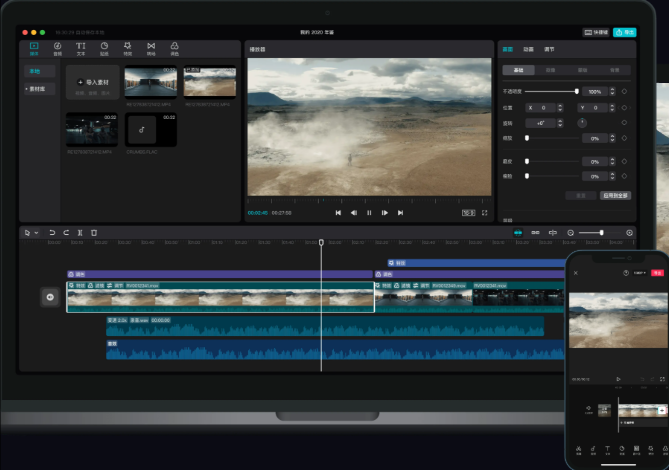The image size is (669, 470).
Task: Switch to the Adjust tab in properties panel
Action: point(549,48)
